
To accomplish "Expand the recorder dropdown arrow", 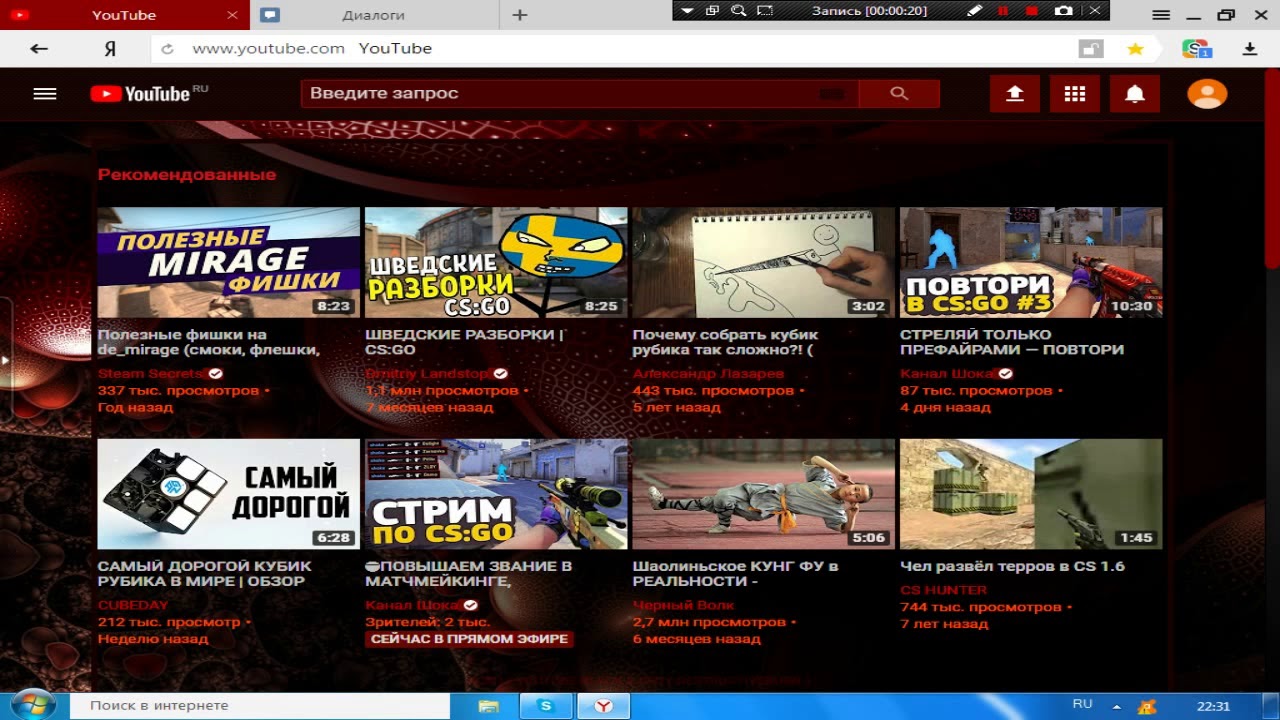I will coord(686,11).
